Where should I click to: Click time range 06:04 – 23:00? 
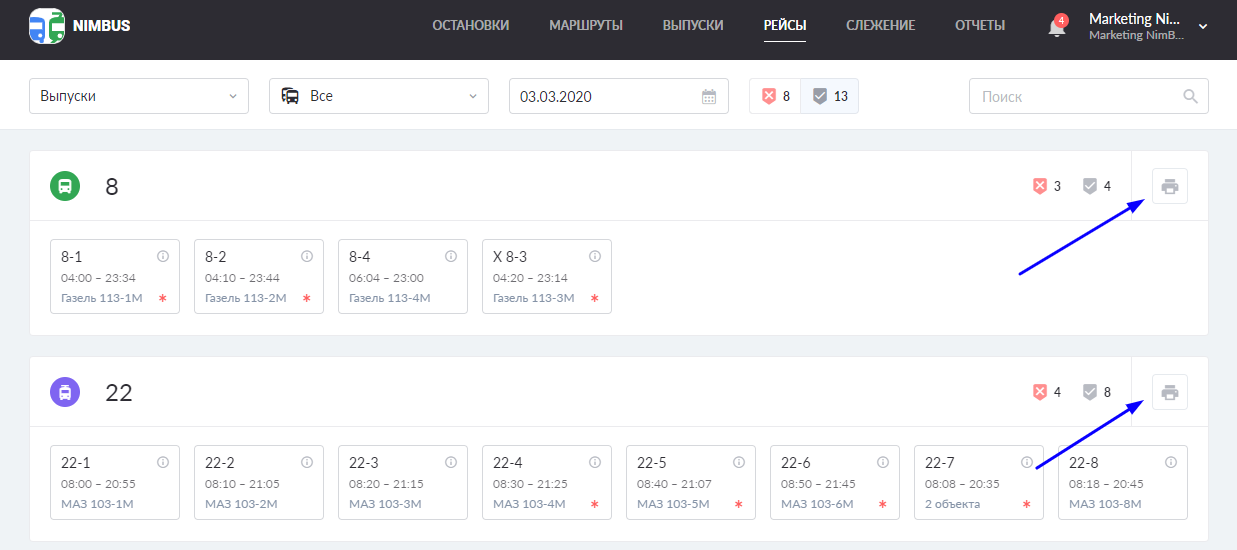pyautogui.click(x=386, y=278)
